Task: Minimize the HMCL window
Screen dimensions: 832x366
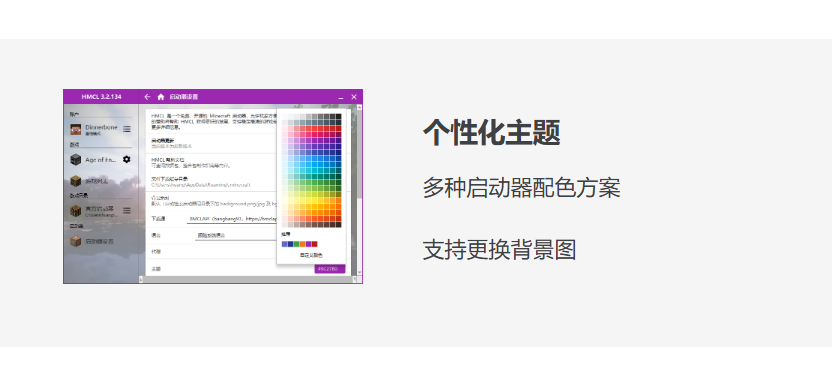Action: (x=341, y=97)
